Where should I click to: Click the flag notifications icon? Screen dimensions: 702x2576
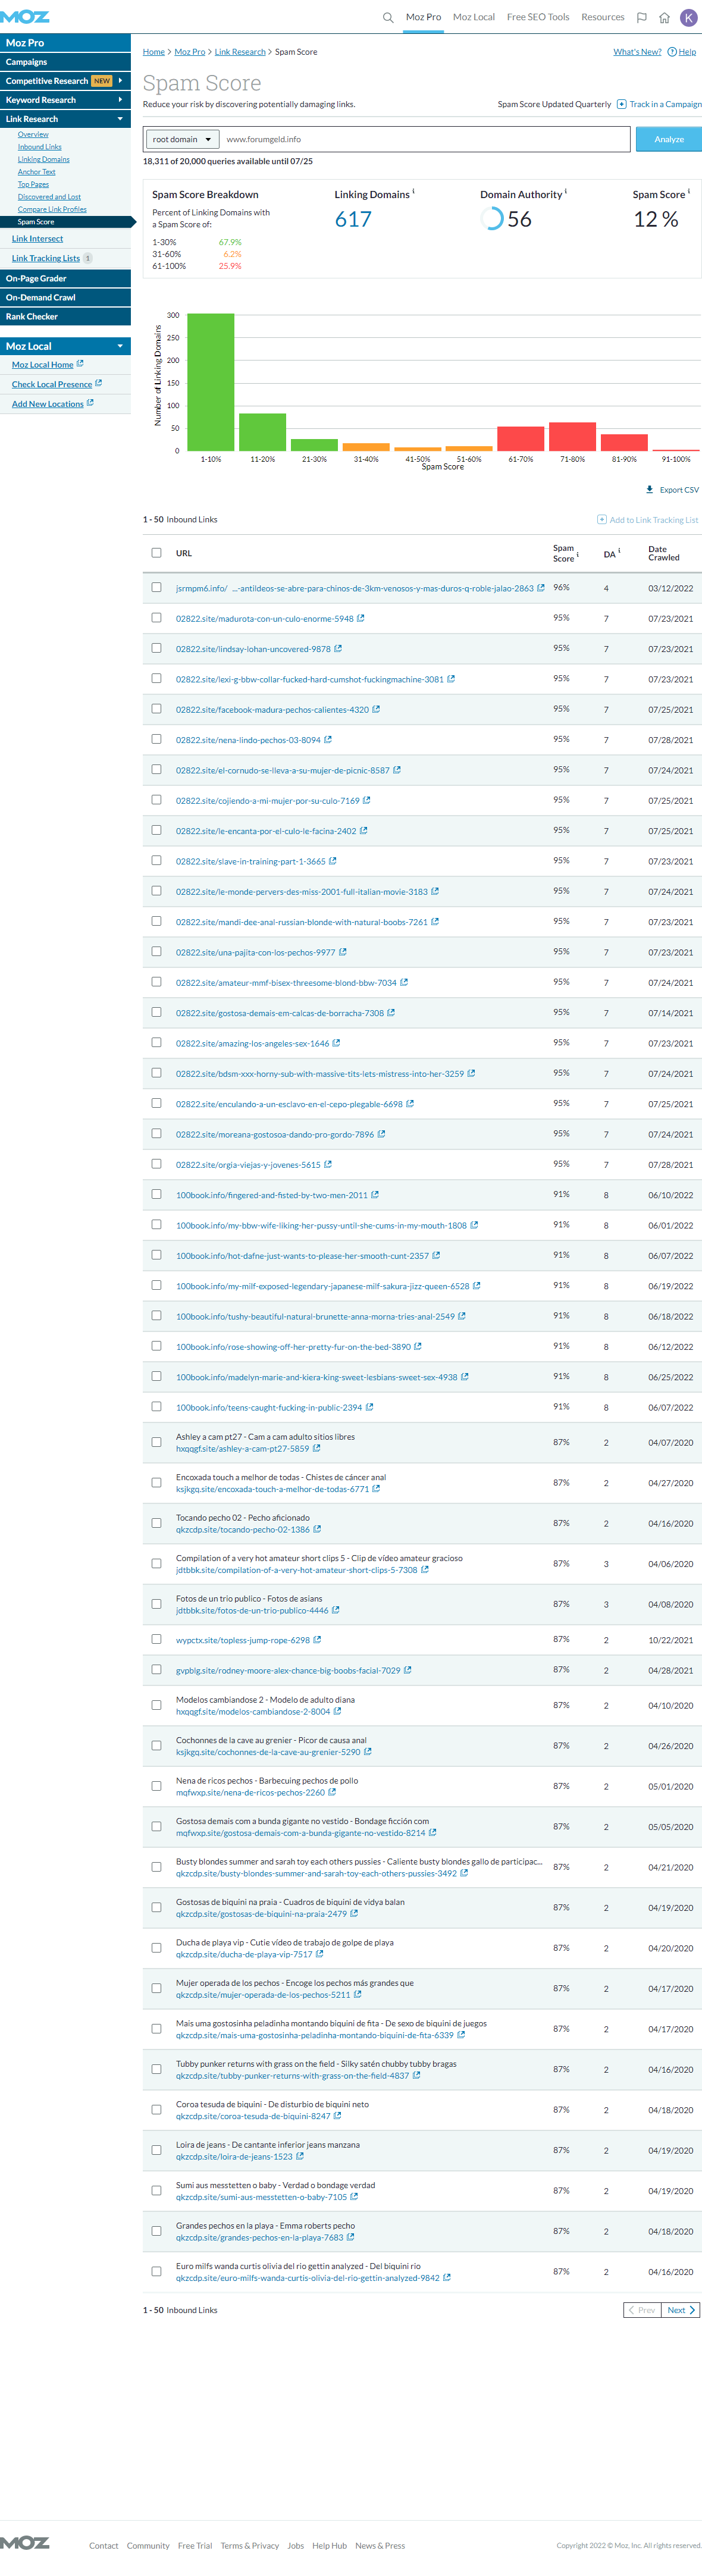tap(642, 17)
